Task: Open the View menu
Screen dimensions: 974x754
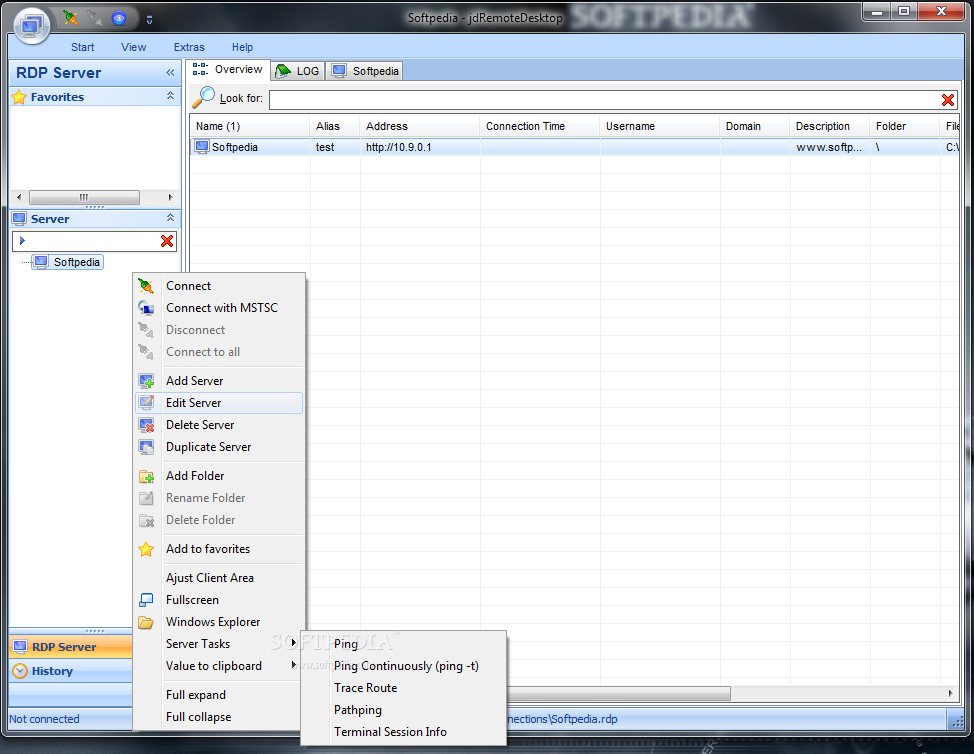Action: (134, 47)
